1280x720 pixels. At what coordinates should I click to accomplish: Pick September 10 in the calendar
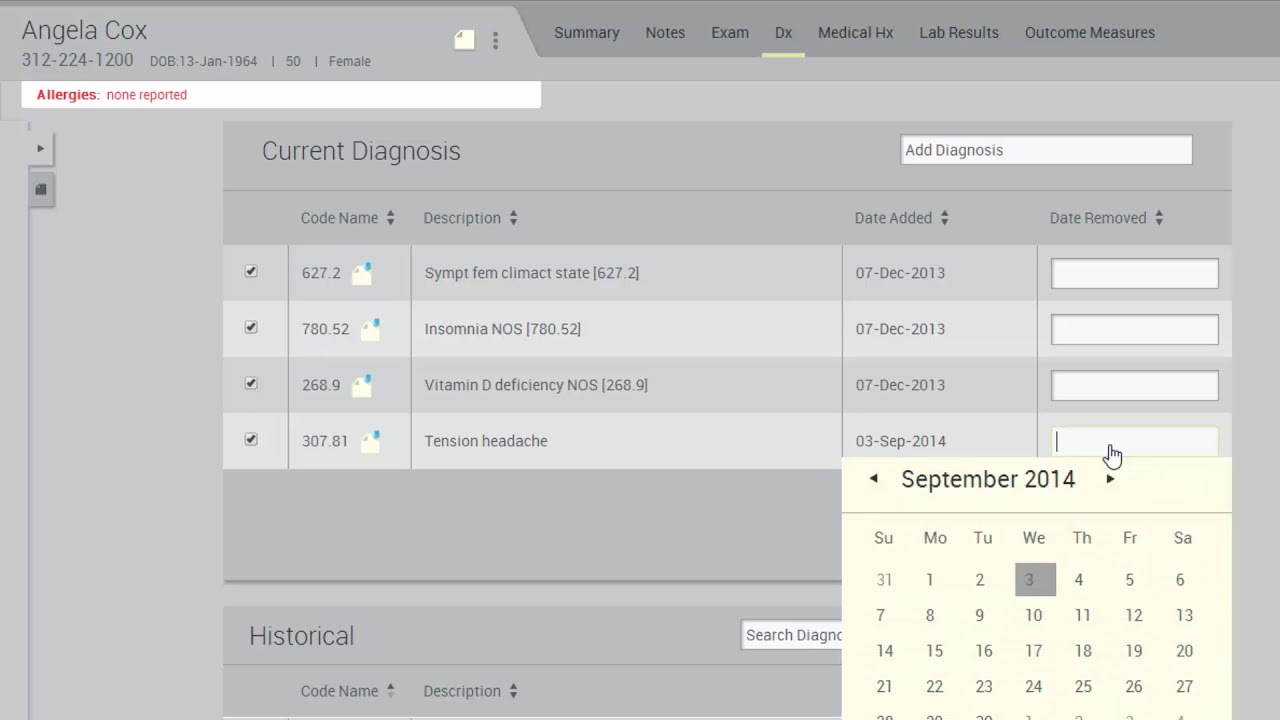[x=1034, y=615]
